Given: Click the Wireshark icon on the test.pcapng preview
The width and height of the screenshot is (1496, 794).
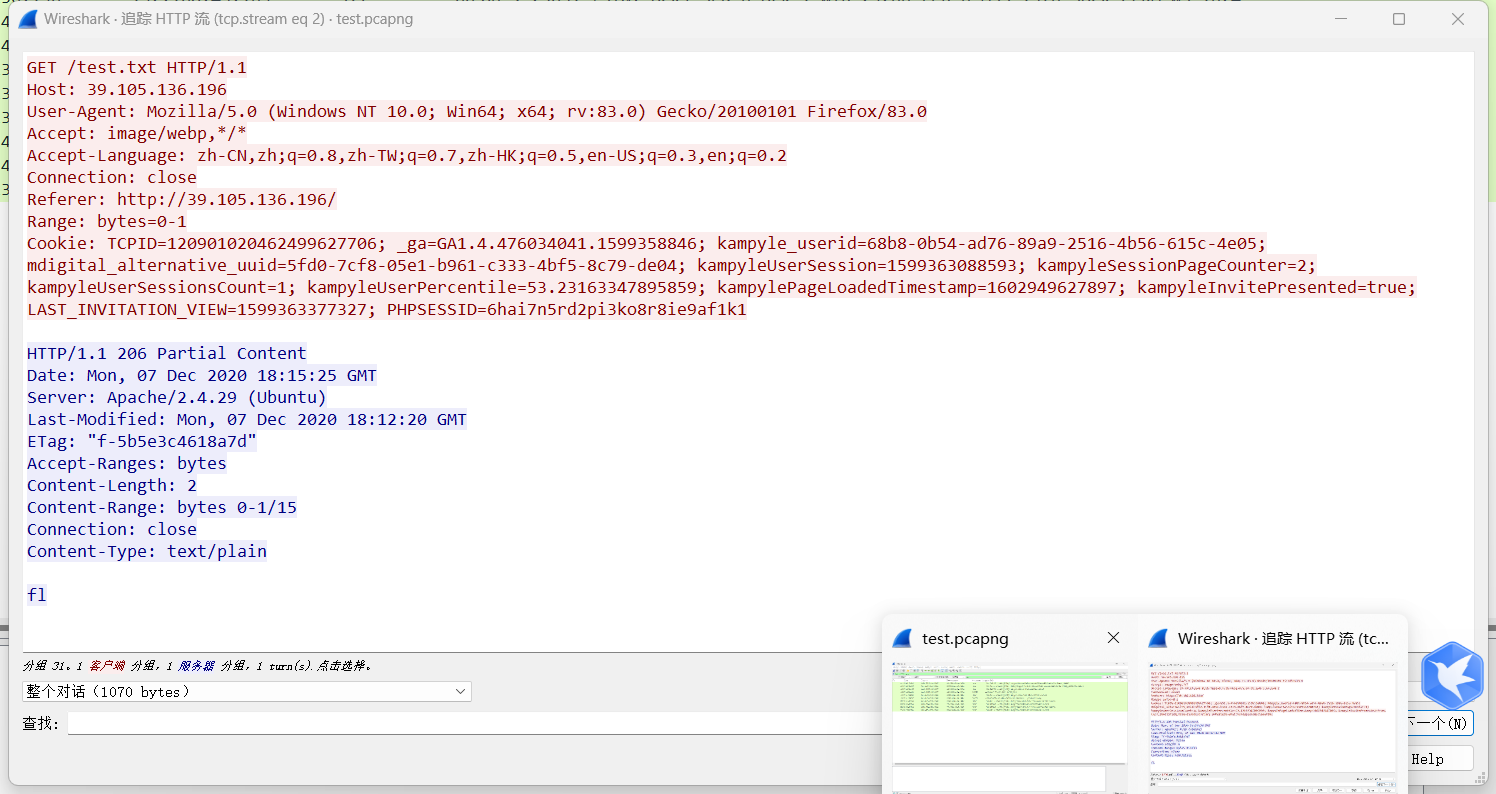Looking at the screenshot, I should click(903, 638).
